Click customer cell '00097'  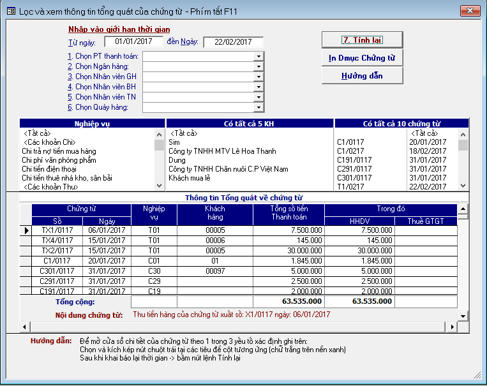pos(215,271)
